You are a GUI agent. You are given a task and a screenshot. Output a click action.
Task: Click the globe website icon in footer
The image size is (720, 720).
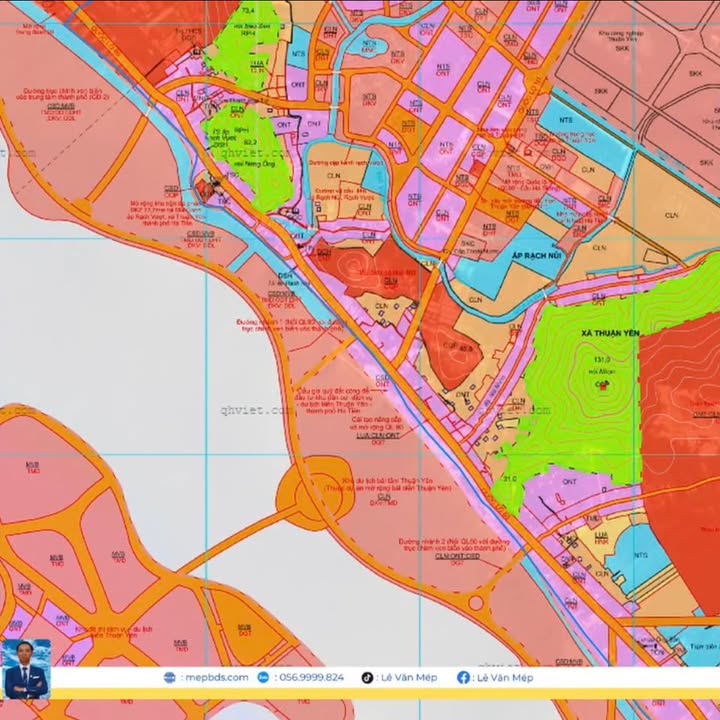(x=169, y=677)
